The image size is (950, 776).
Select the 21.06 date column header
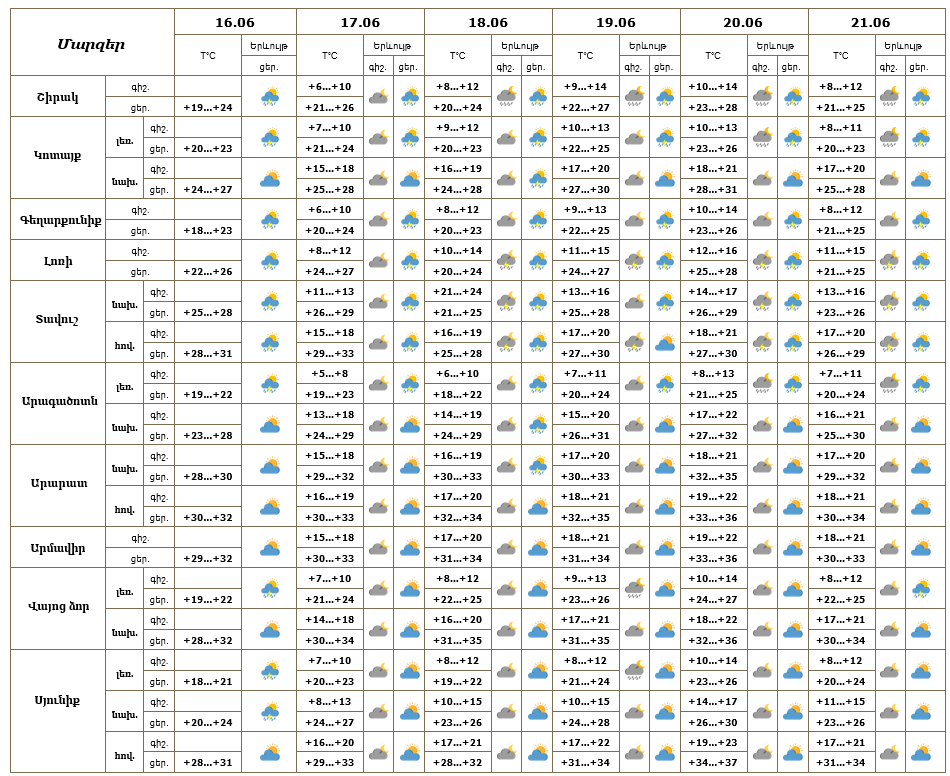tap(871, 22)
